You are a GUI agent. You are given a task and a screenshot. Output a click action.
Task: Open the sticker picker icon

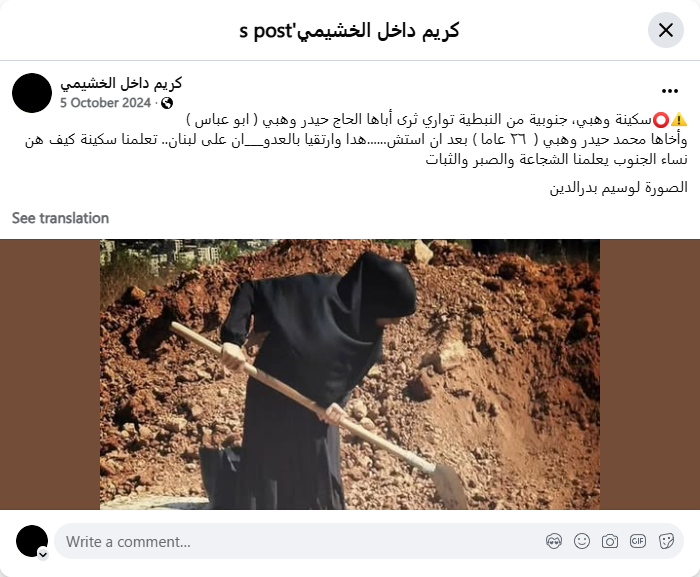666,541
